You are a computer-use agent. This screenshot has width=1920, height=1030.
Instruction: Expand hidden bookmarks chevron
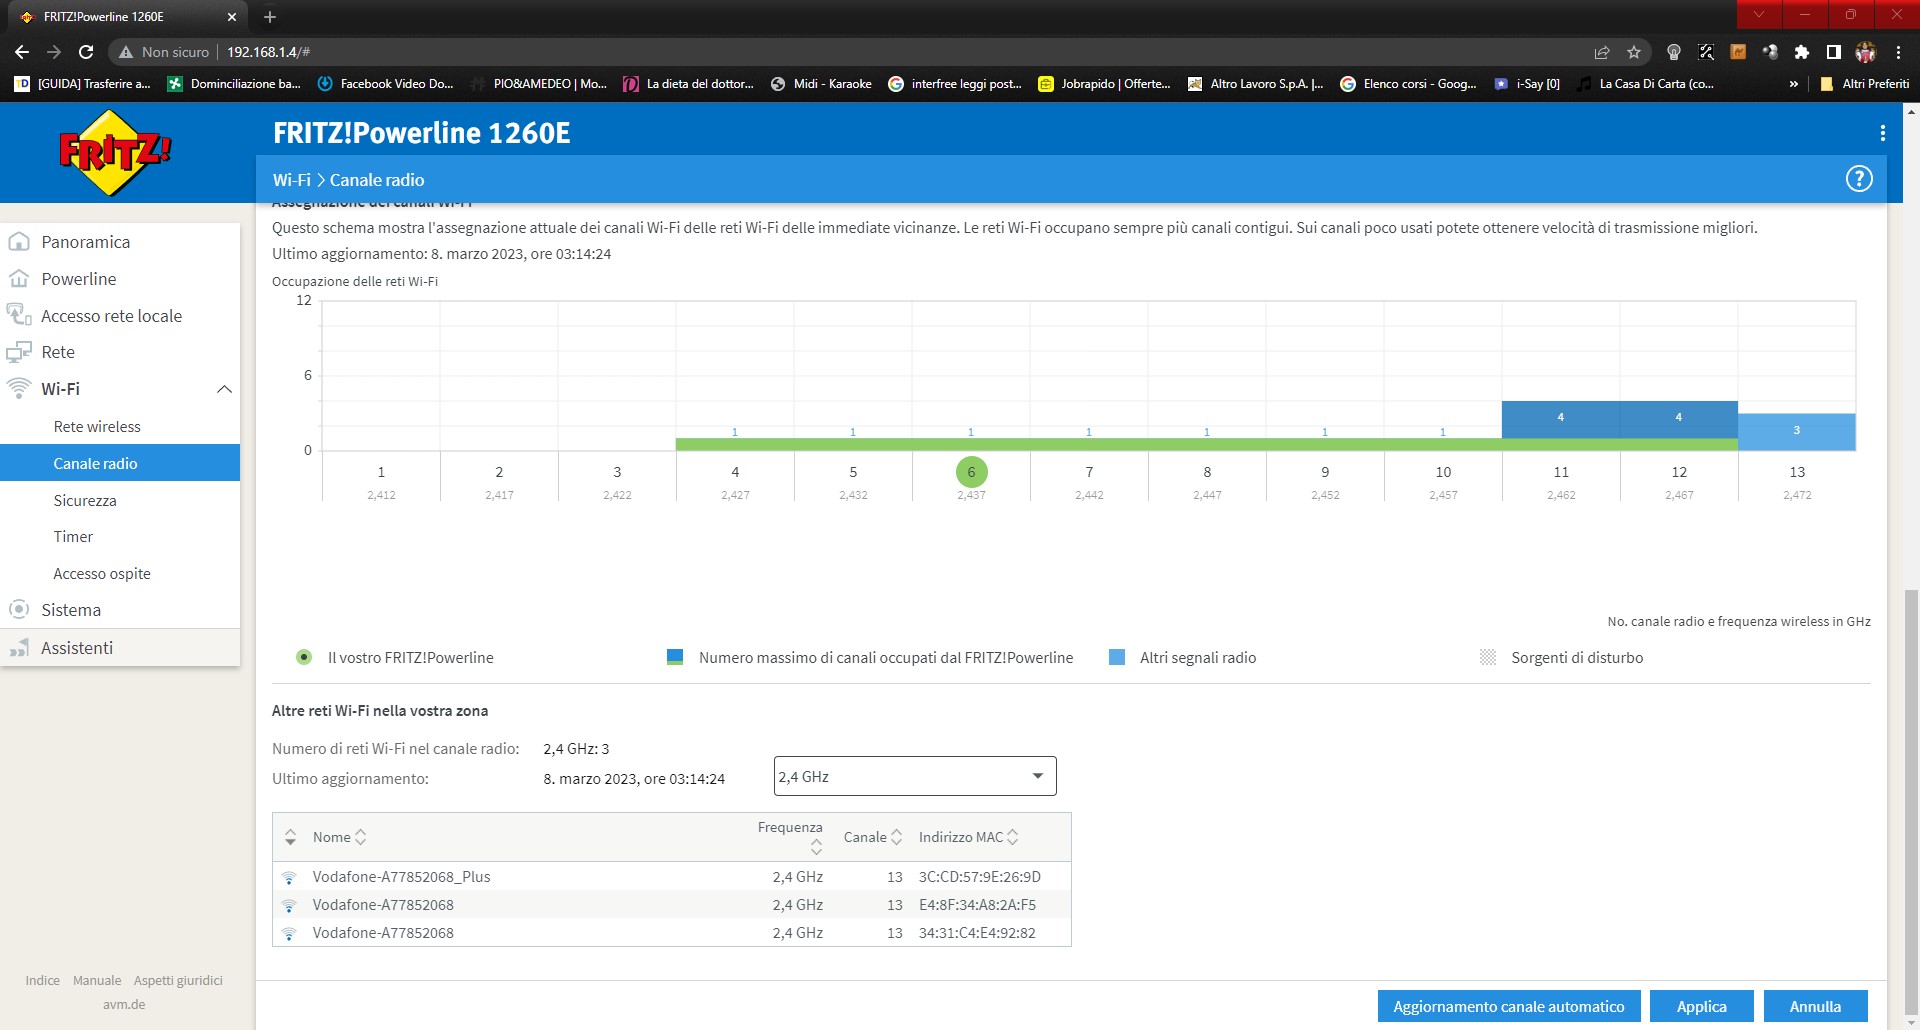pos(1794,84)
